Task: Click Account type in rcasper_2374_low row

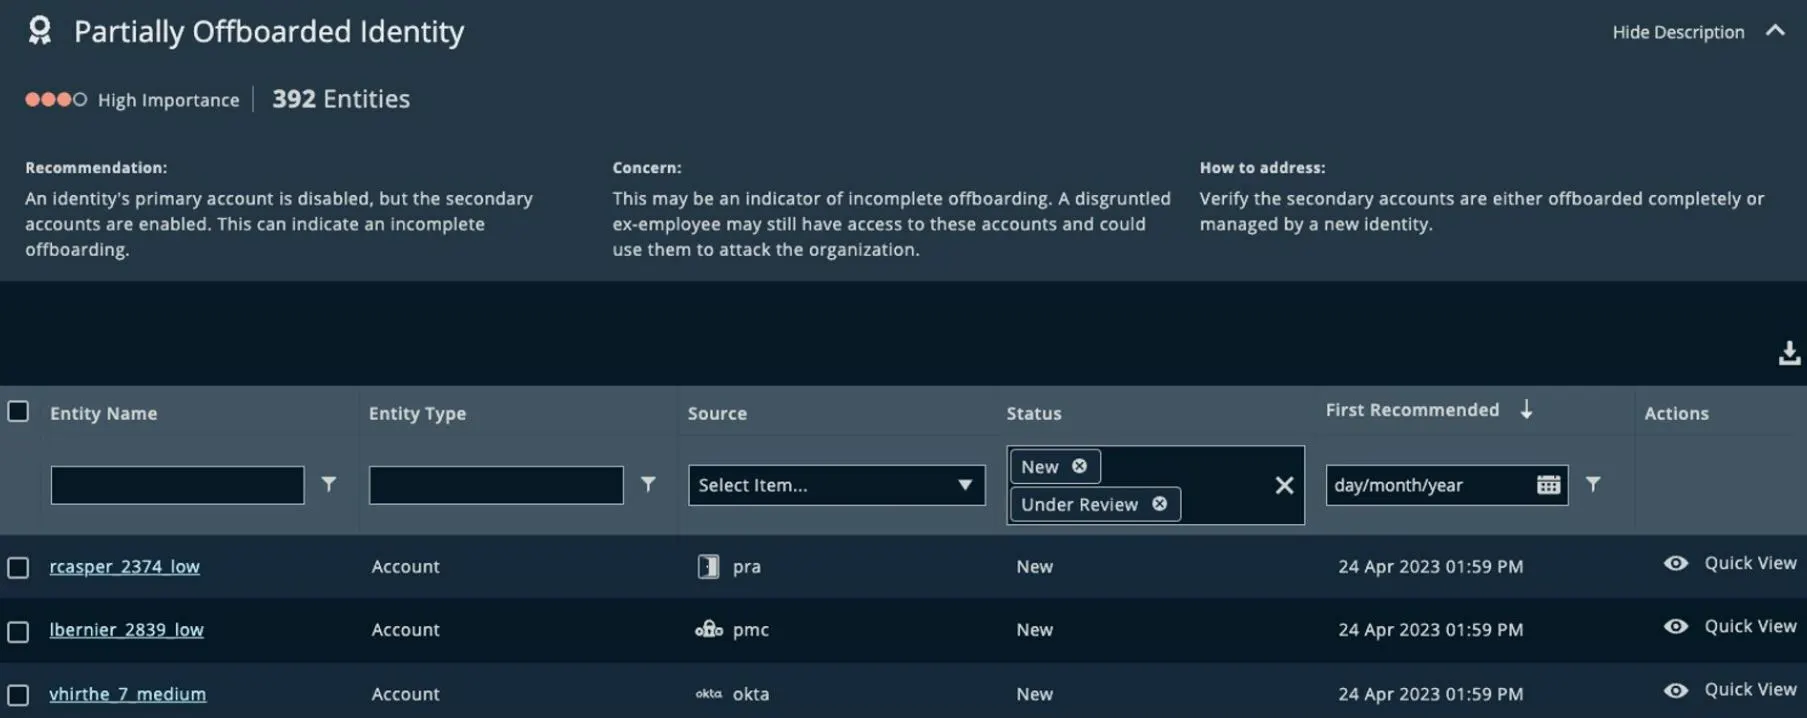Action: (x=405, y=566)
